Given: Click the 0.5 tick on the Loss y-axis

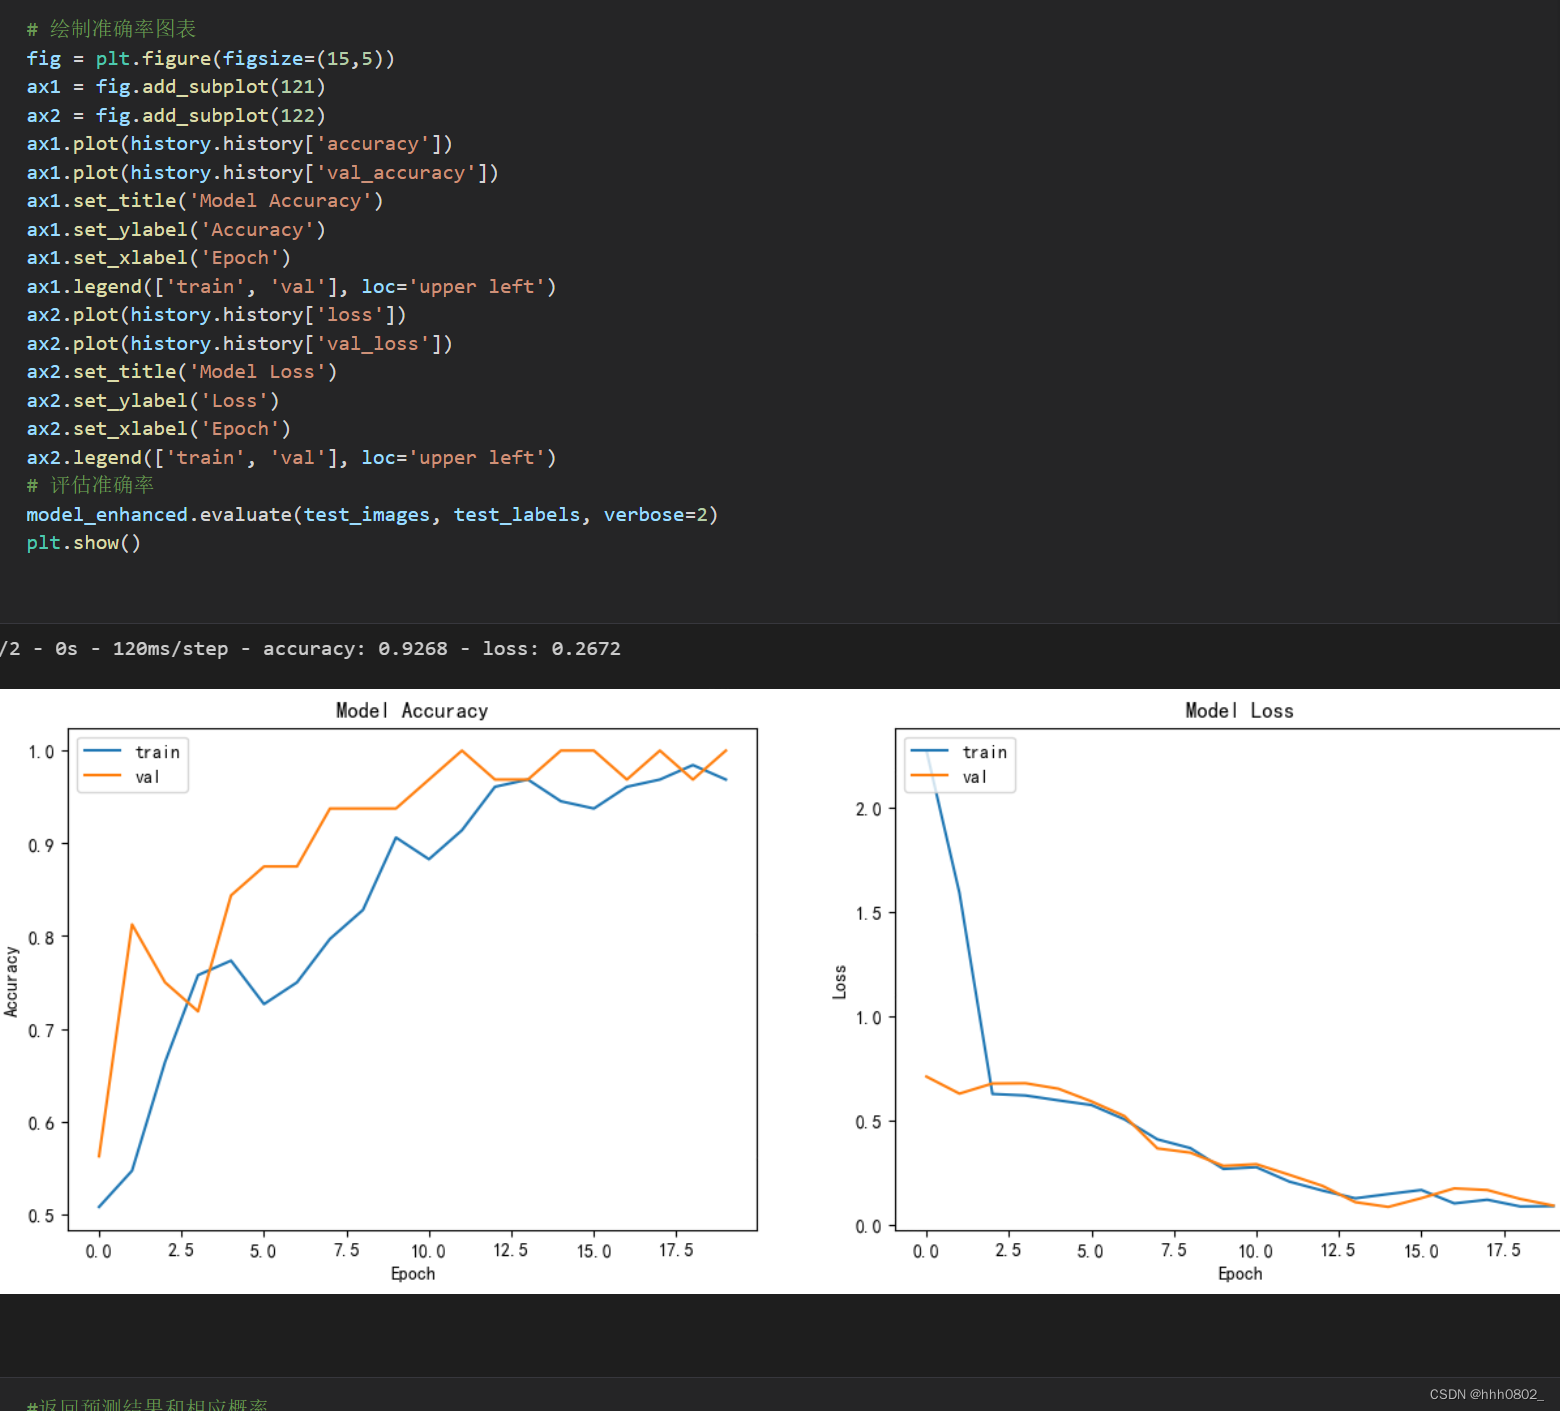Looking at the screenshot, I should (x=868, y=1122).
